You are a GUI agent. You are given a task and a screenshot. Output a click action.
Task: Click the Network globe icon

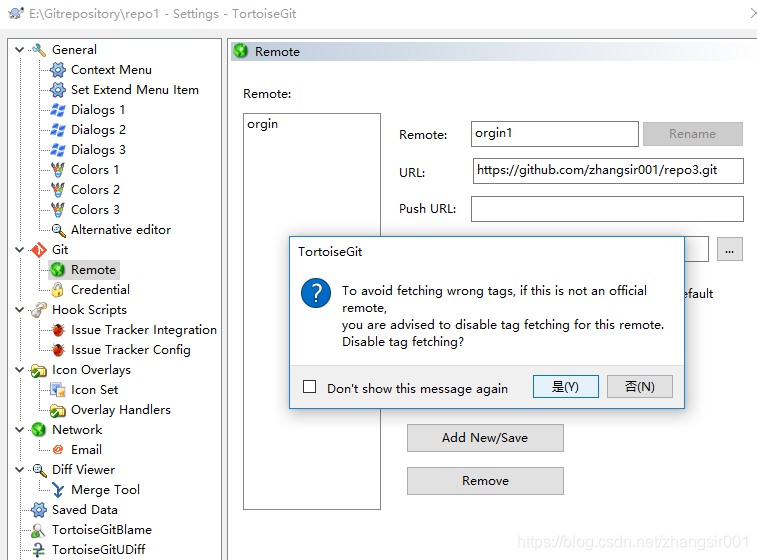[x=39, y=430]
